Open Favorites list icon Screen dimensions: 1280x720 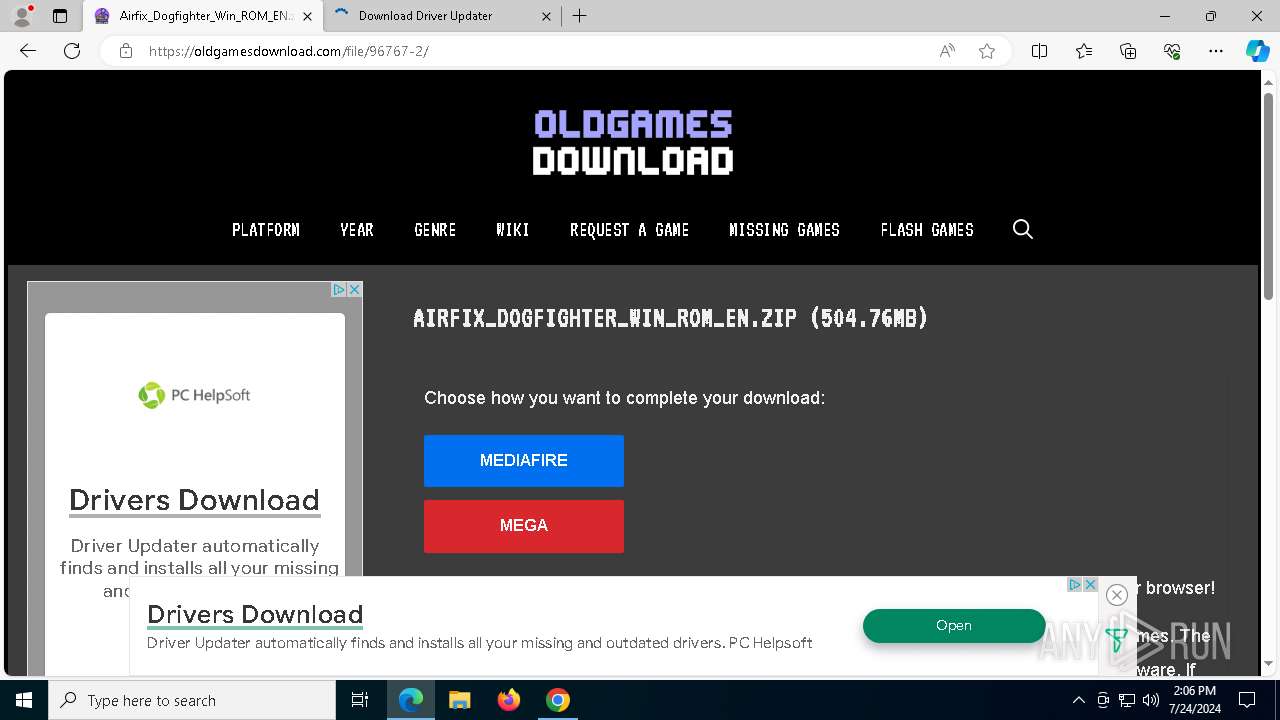[1084, 51]
